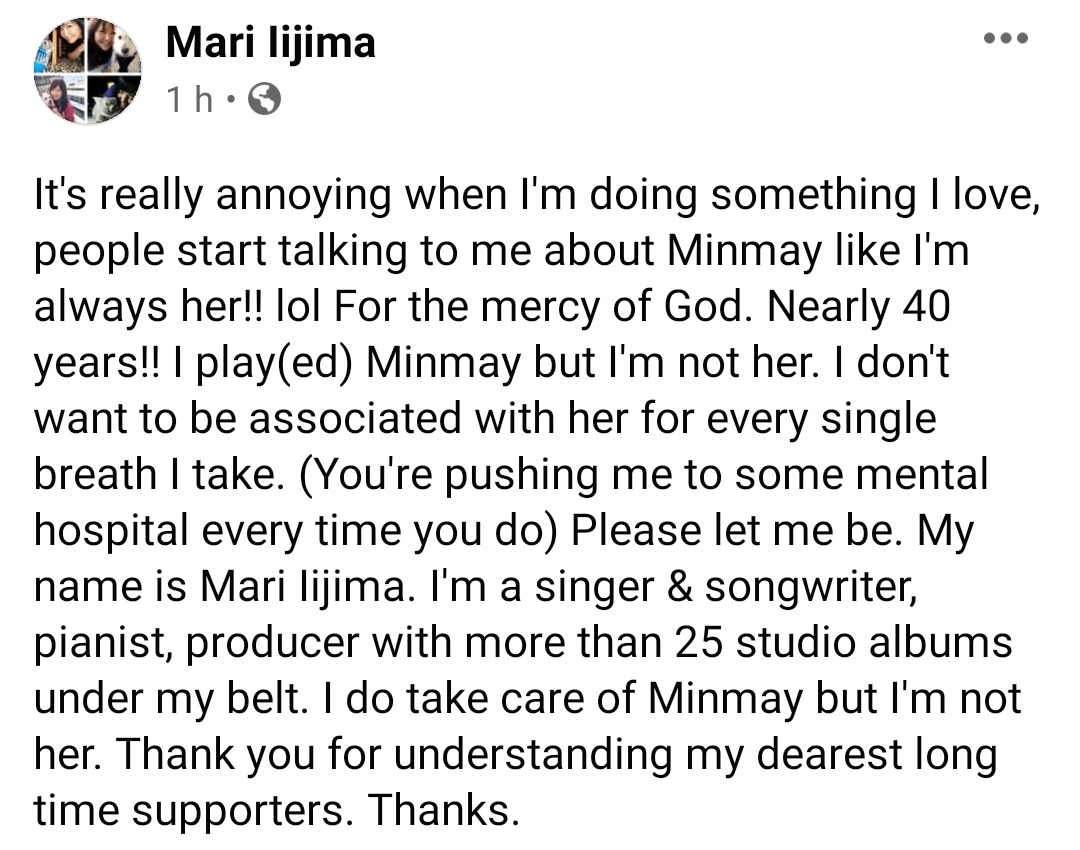Click the globe public audience icon
The height and width of the screenshot is (850, 1080).
(264, 99)
